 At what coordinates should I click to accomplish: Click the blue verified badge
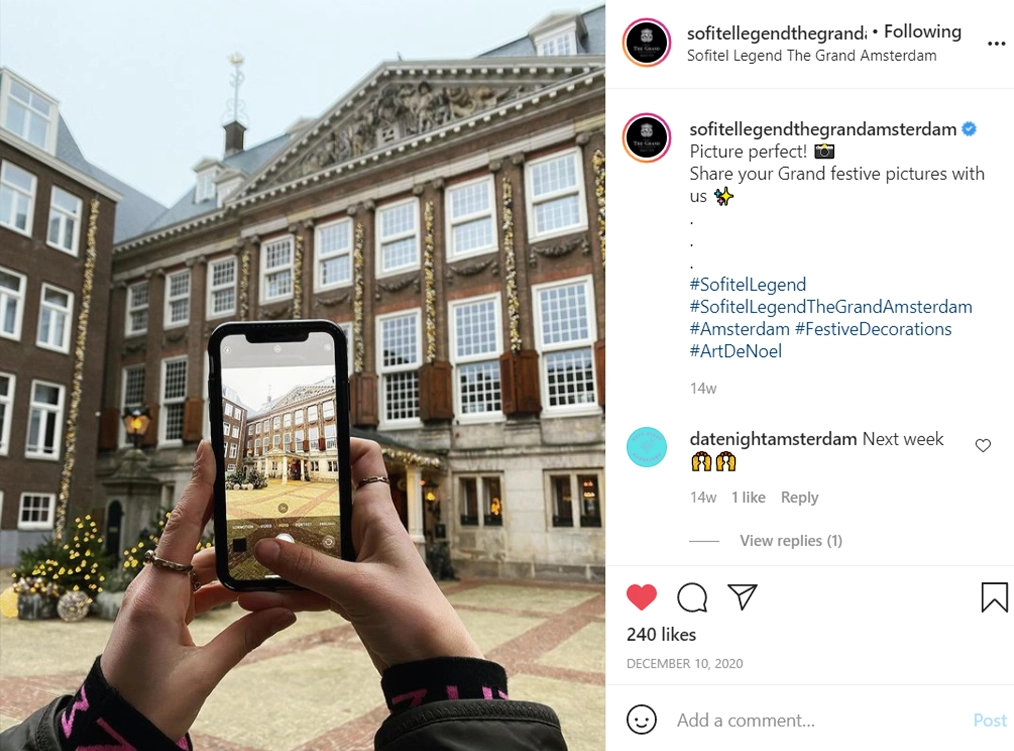pyautogui.click(x=969, y=129)
